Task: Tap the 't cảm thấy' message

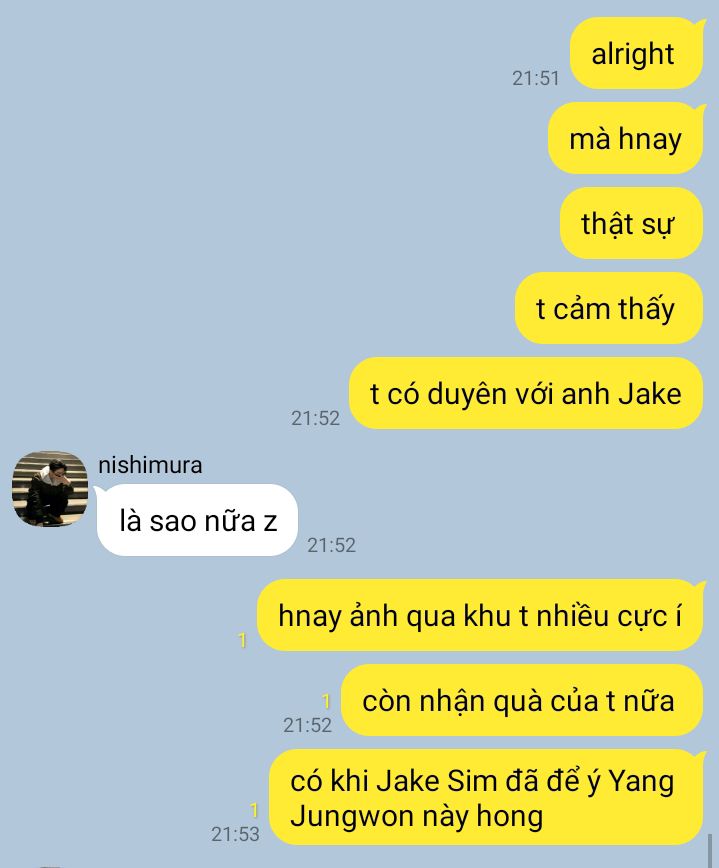Action: [x=609, y=308]
